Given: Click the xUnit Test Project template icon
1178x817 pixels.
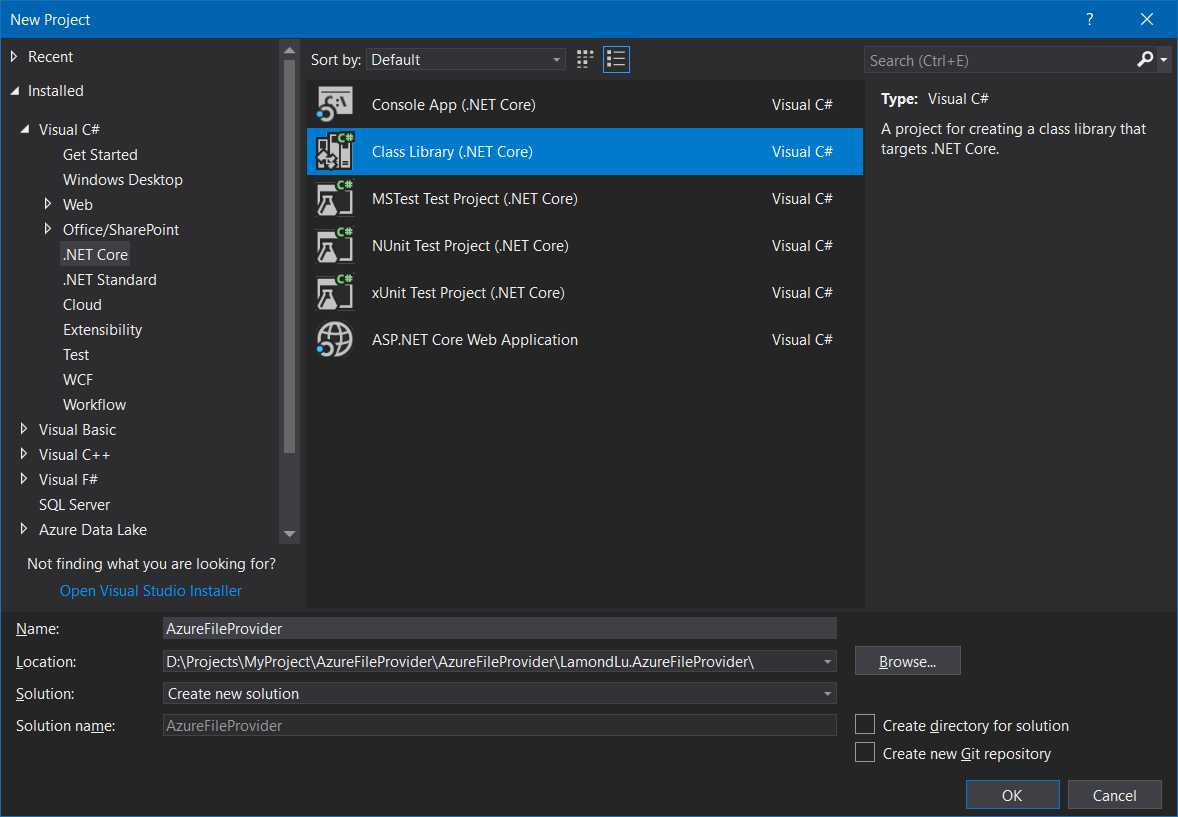Looking at the screenshot, I should coord(334,292).
